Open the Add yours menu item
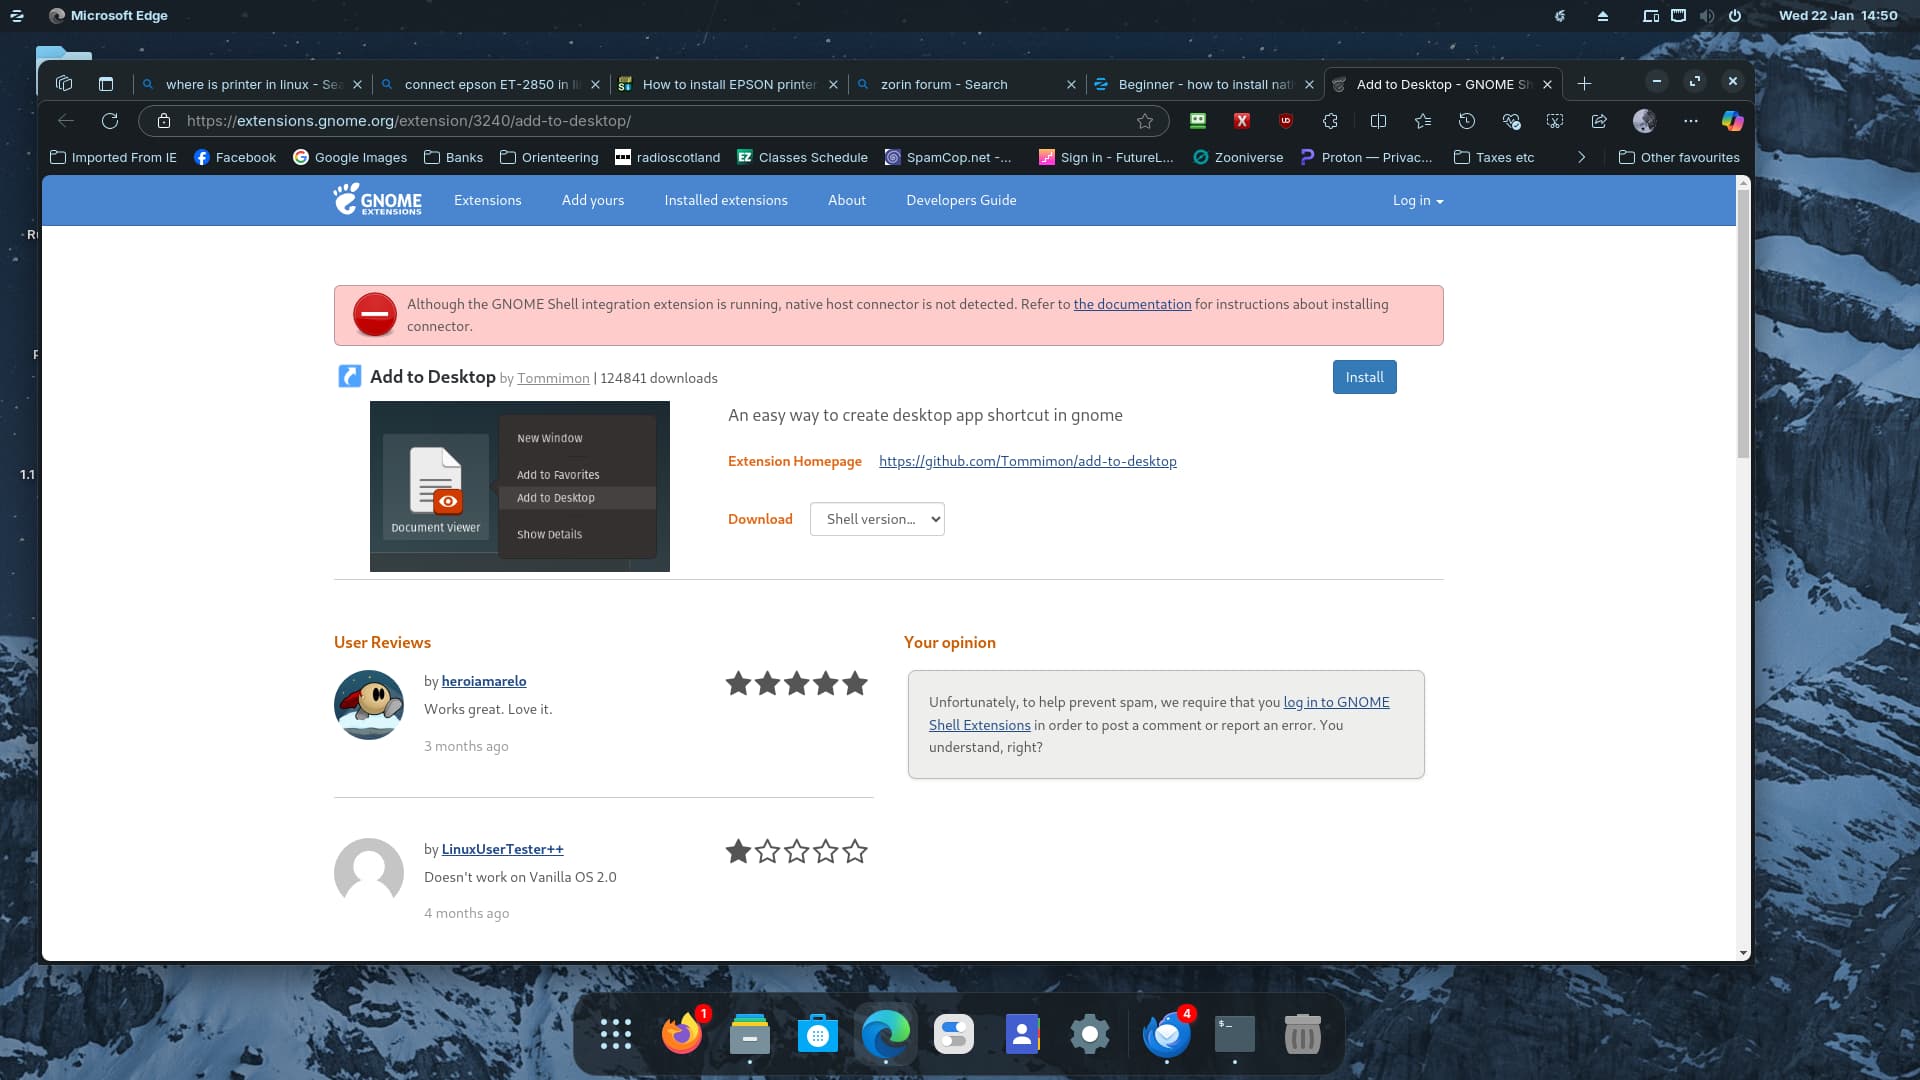The width and height of the screenshot is (1920, 1080). [x=593, y=200]
